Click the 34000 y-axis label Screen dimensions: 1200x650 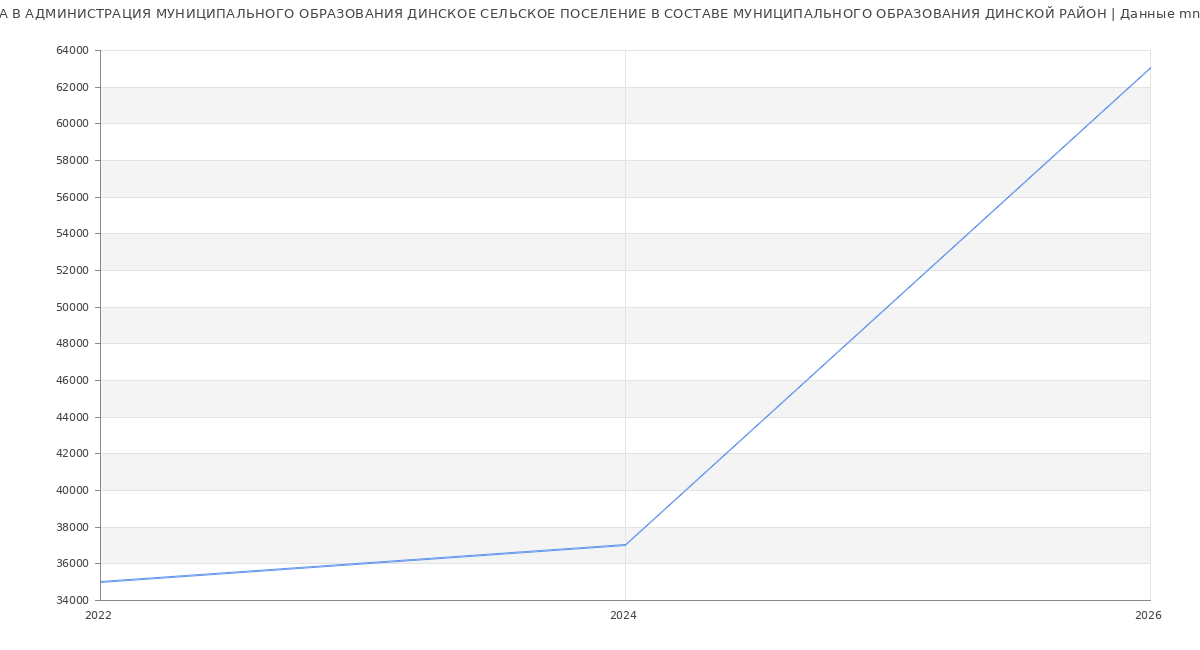pyautogui.click(x=72, y=601)
